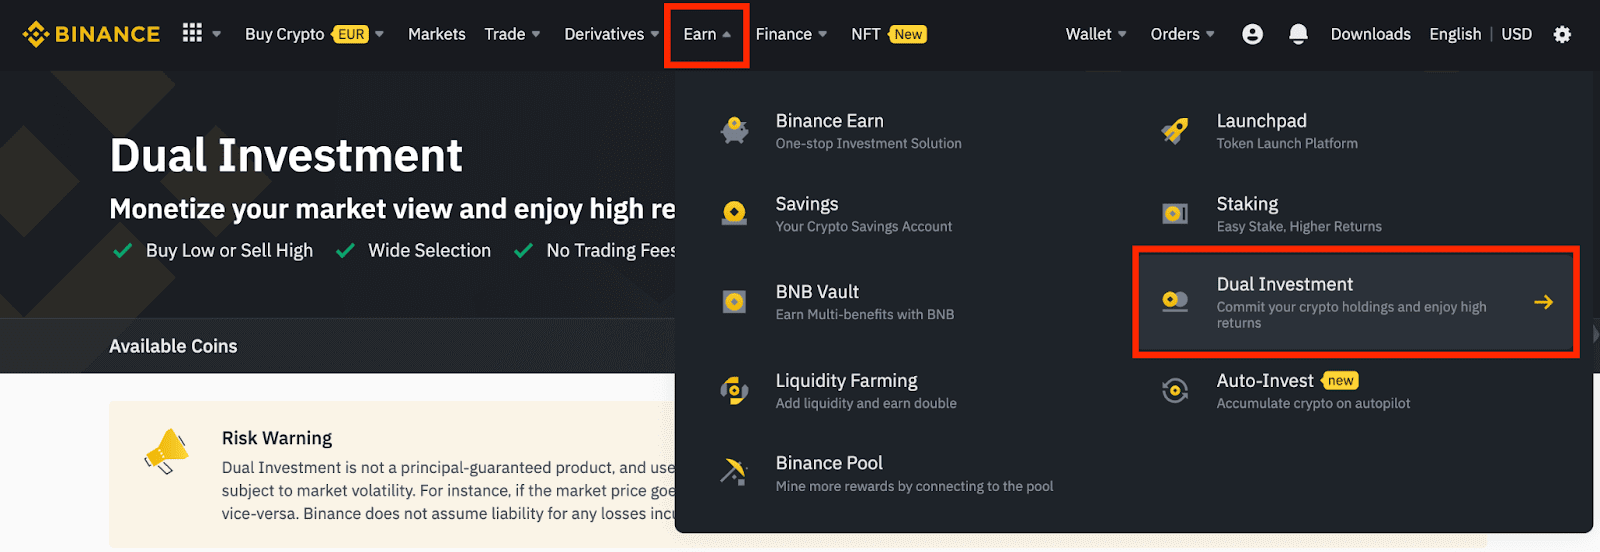This screenshot has width=1600, height=552.
Task: Collapse the Earn menu
Action: click(706, 34)
